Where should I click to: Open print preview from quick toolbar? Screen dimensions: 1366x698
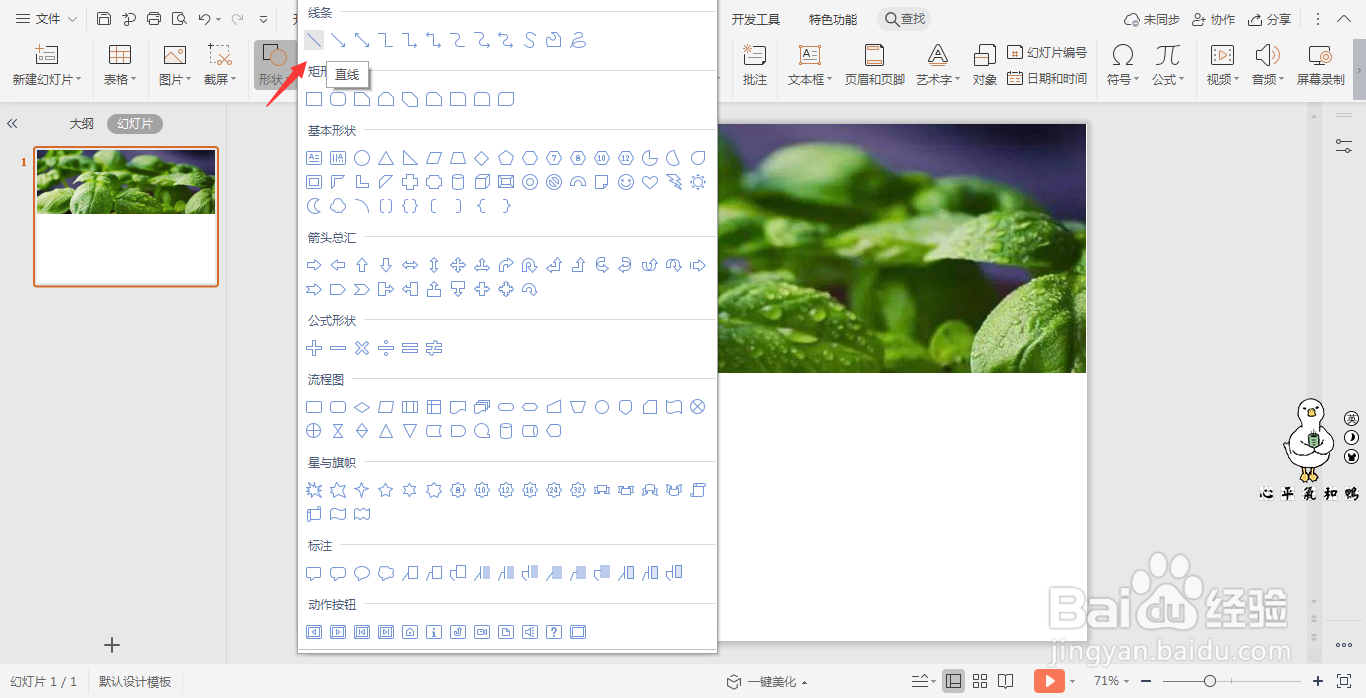point(179,19)
